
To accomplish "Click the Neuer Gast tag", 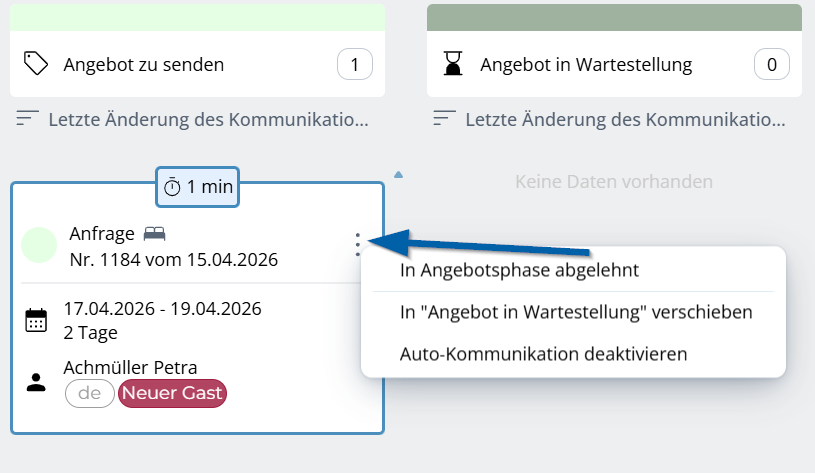I will pos(173,394).
